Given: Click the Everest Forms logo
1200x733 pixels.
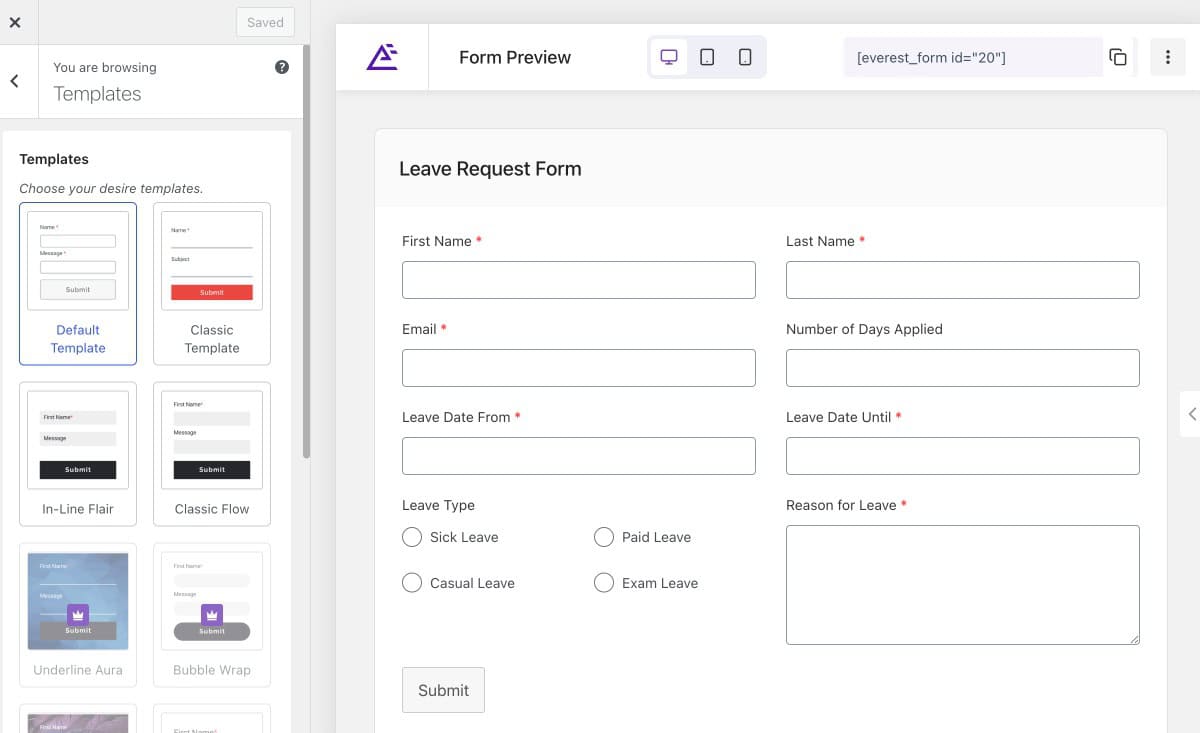Looking at the screenshot, I should [382, 57].
